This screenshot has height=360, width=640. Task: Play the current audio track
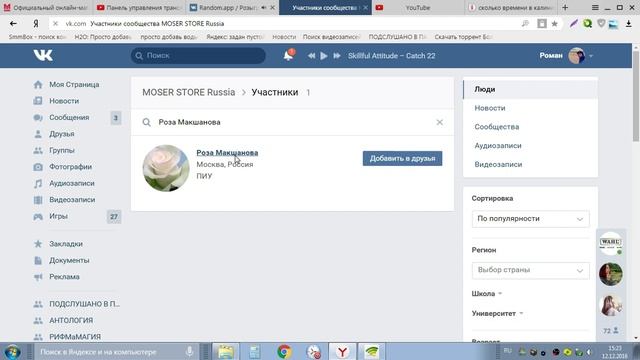(324, 56)
